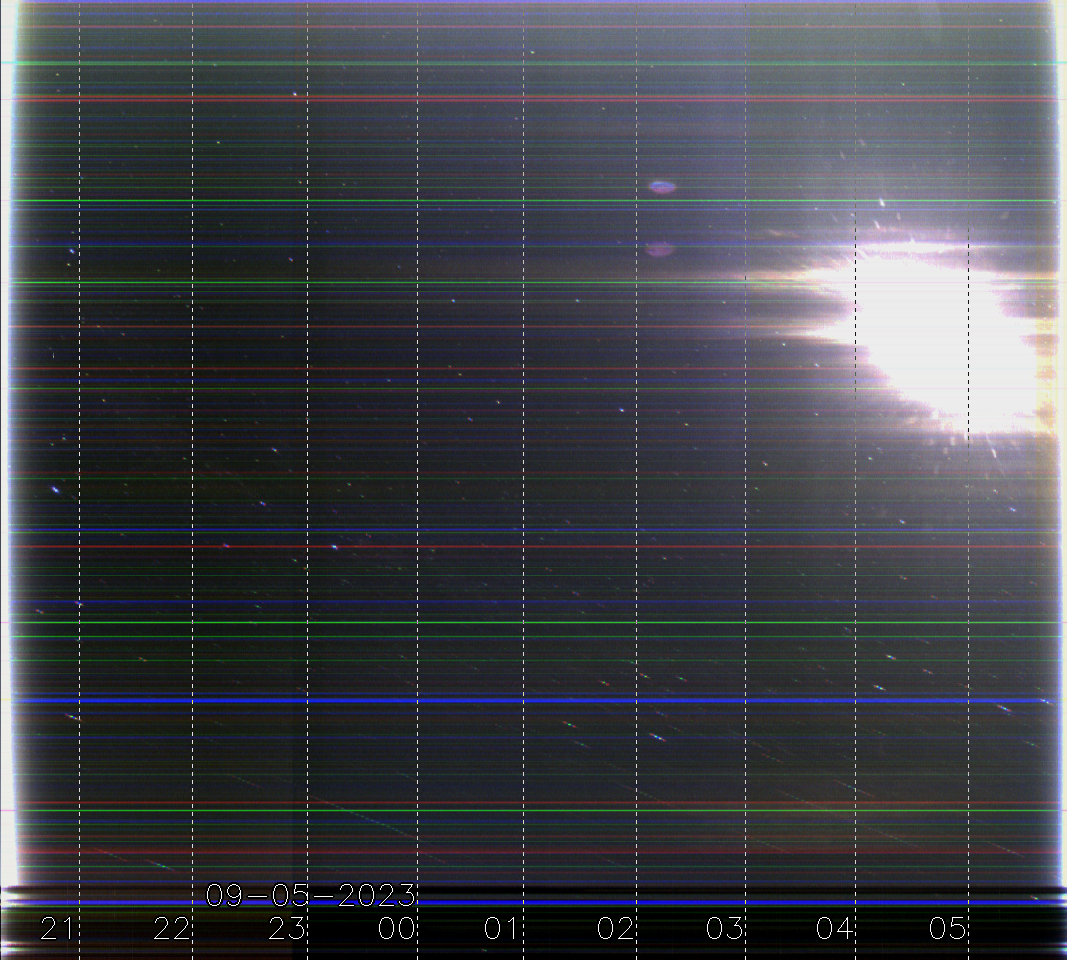This screenshot has width=1067, height=960.
Task: Click the lower purple lens-flare spot
Action: [x=659, y=250]
